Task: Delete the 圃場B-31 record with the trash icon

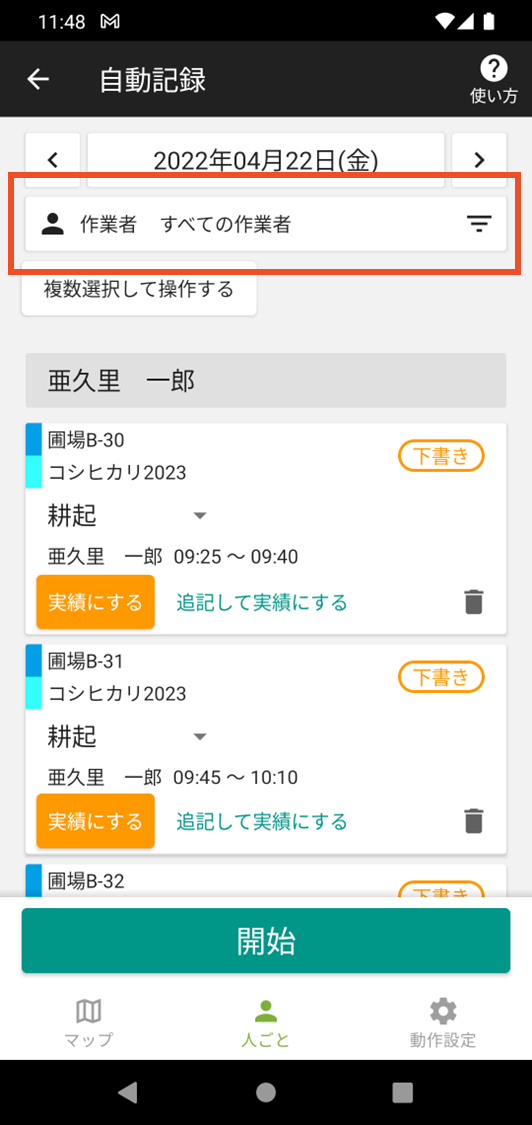Action: click(x=473, y=820)
